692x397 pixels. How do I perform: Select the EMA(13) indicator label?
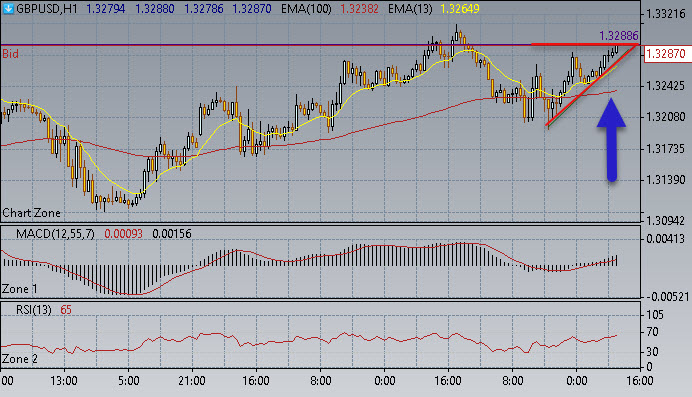pyautogui.click(x=410, y=9)
